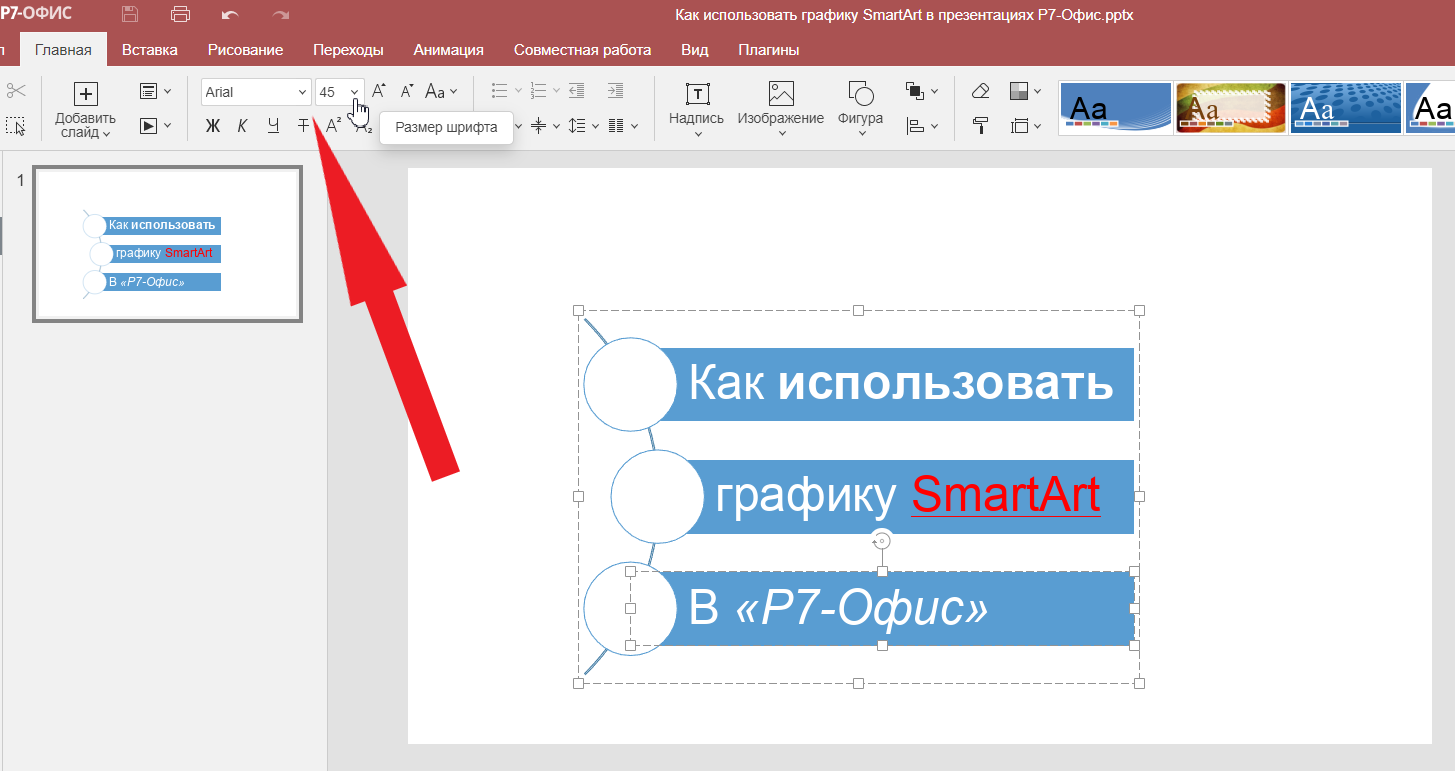The height and width of the screenshot is (771, 1455).
Task: Click the copy style paint roller icon
Action: [980, 126]
